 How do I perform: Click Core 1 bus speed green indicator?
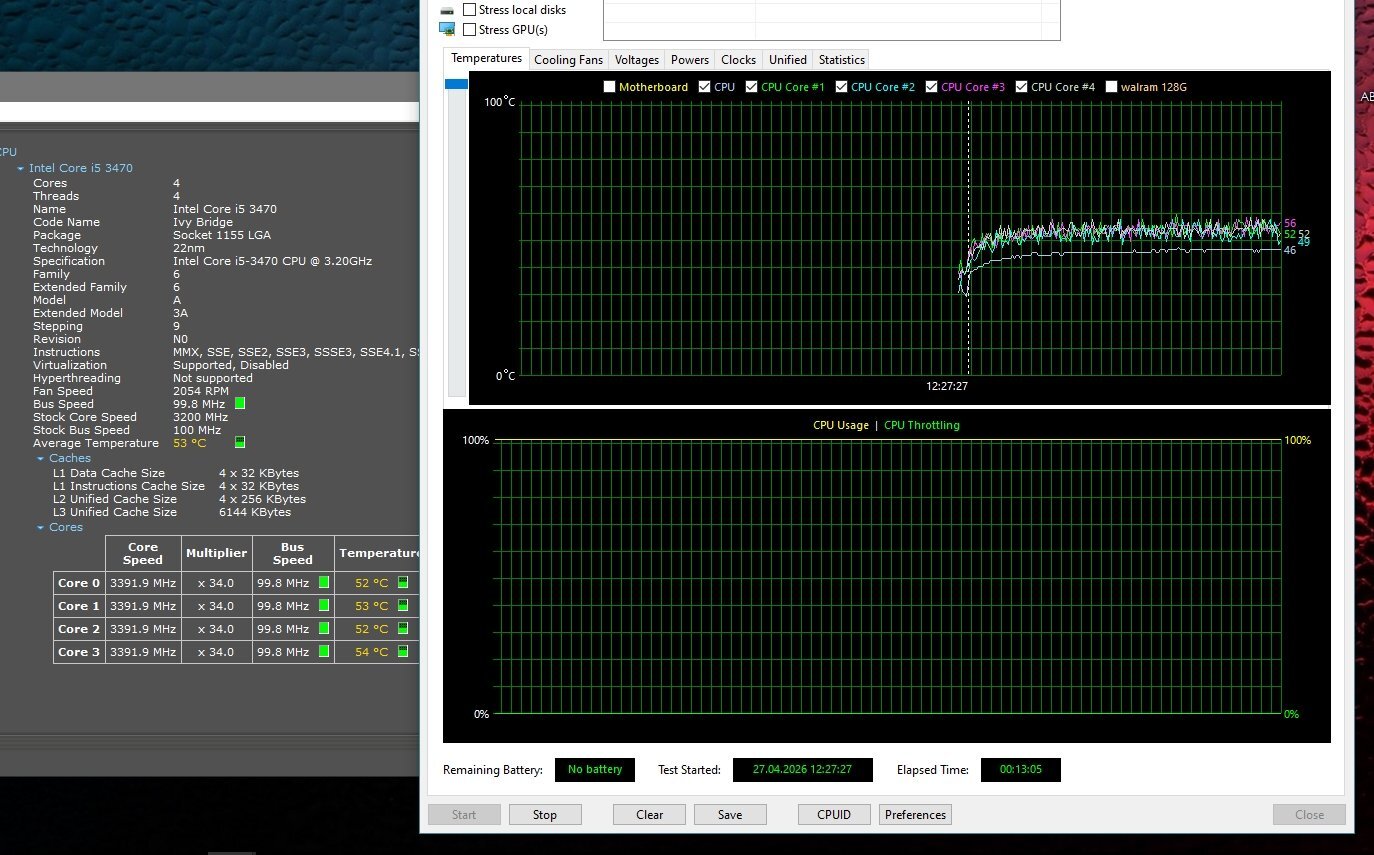pos(324,605)
